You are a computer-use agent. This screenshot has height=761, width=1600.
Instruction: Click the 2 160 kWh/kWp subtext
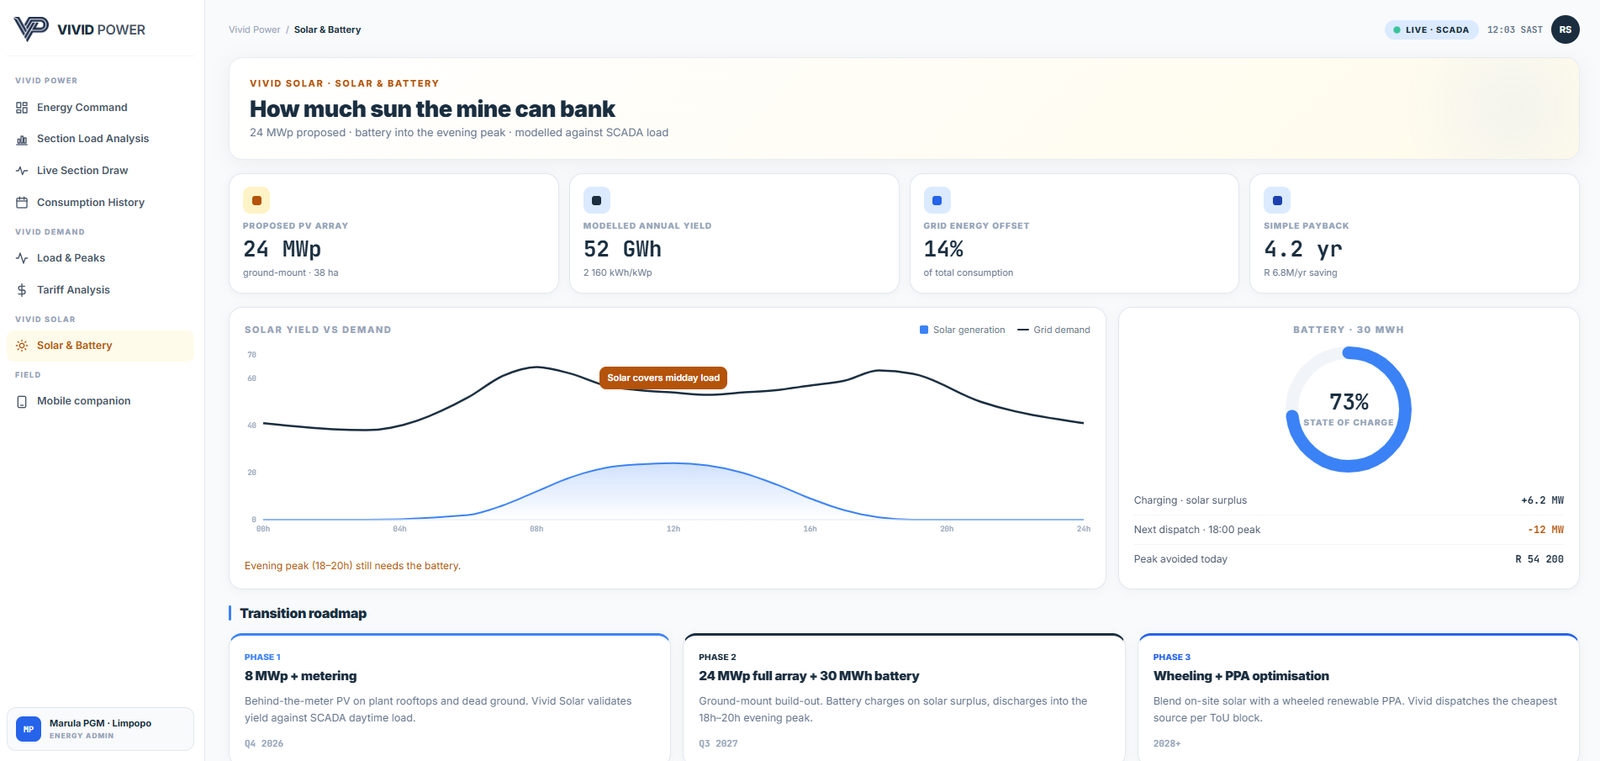point(617,273)
